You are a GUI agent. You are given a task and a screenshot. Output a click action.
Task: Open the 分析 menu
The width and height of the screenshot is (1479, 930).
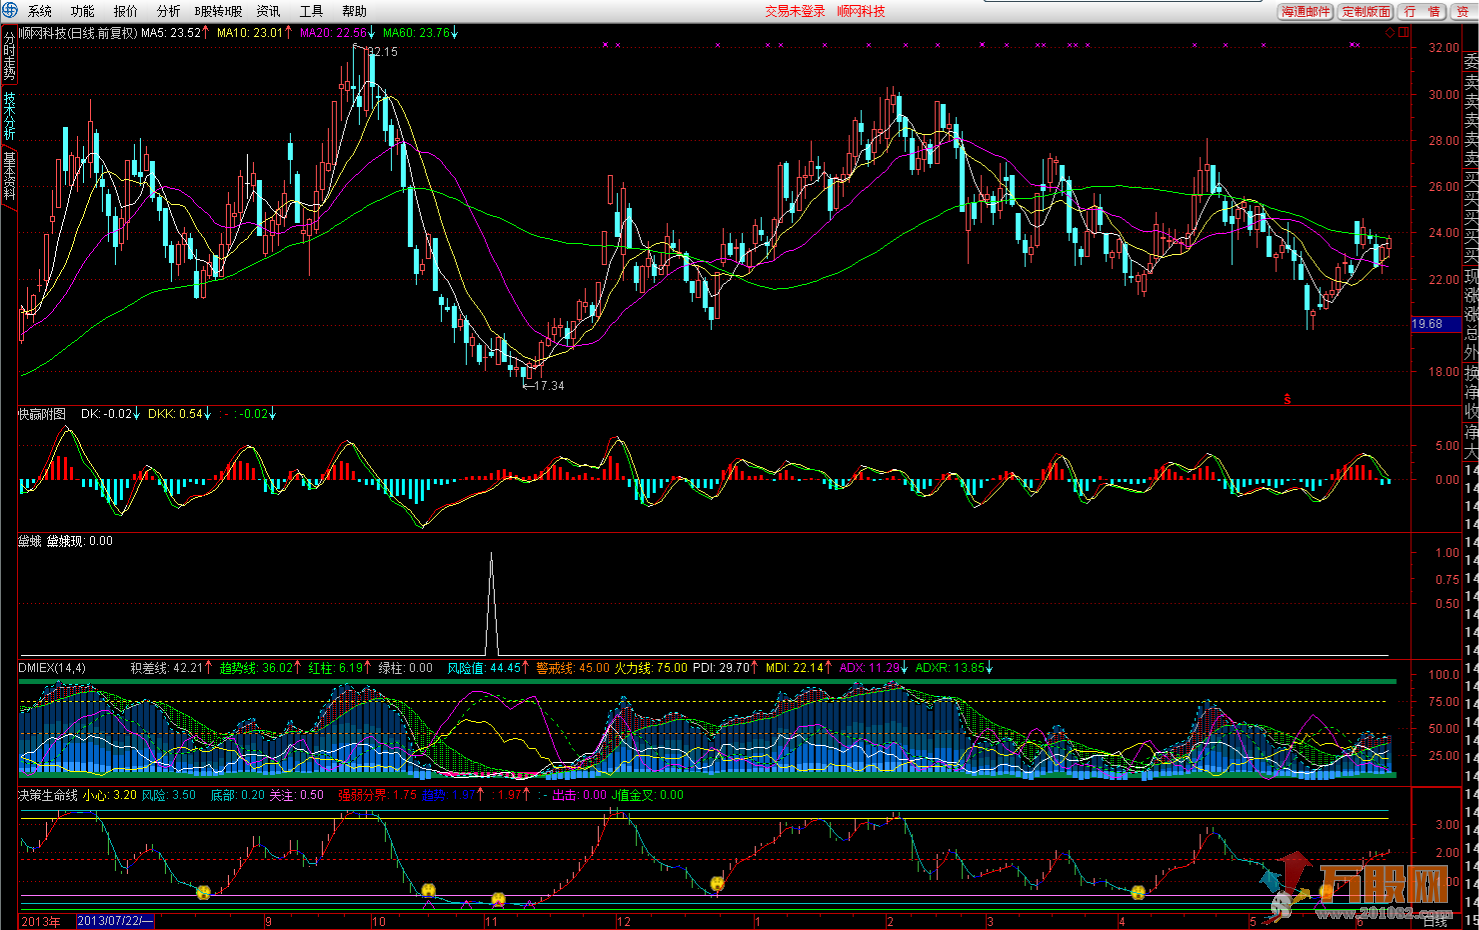coord(169,11)
